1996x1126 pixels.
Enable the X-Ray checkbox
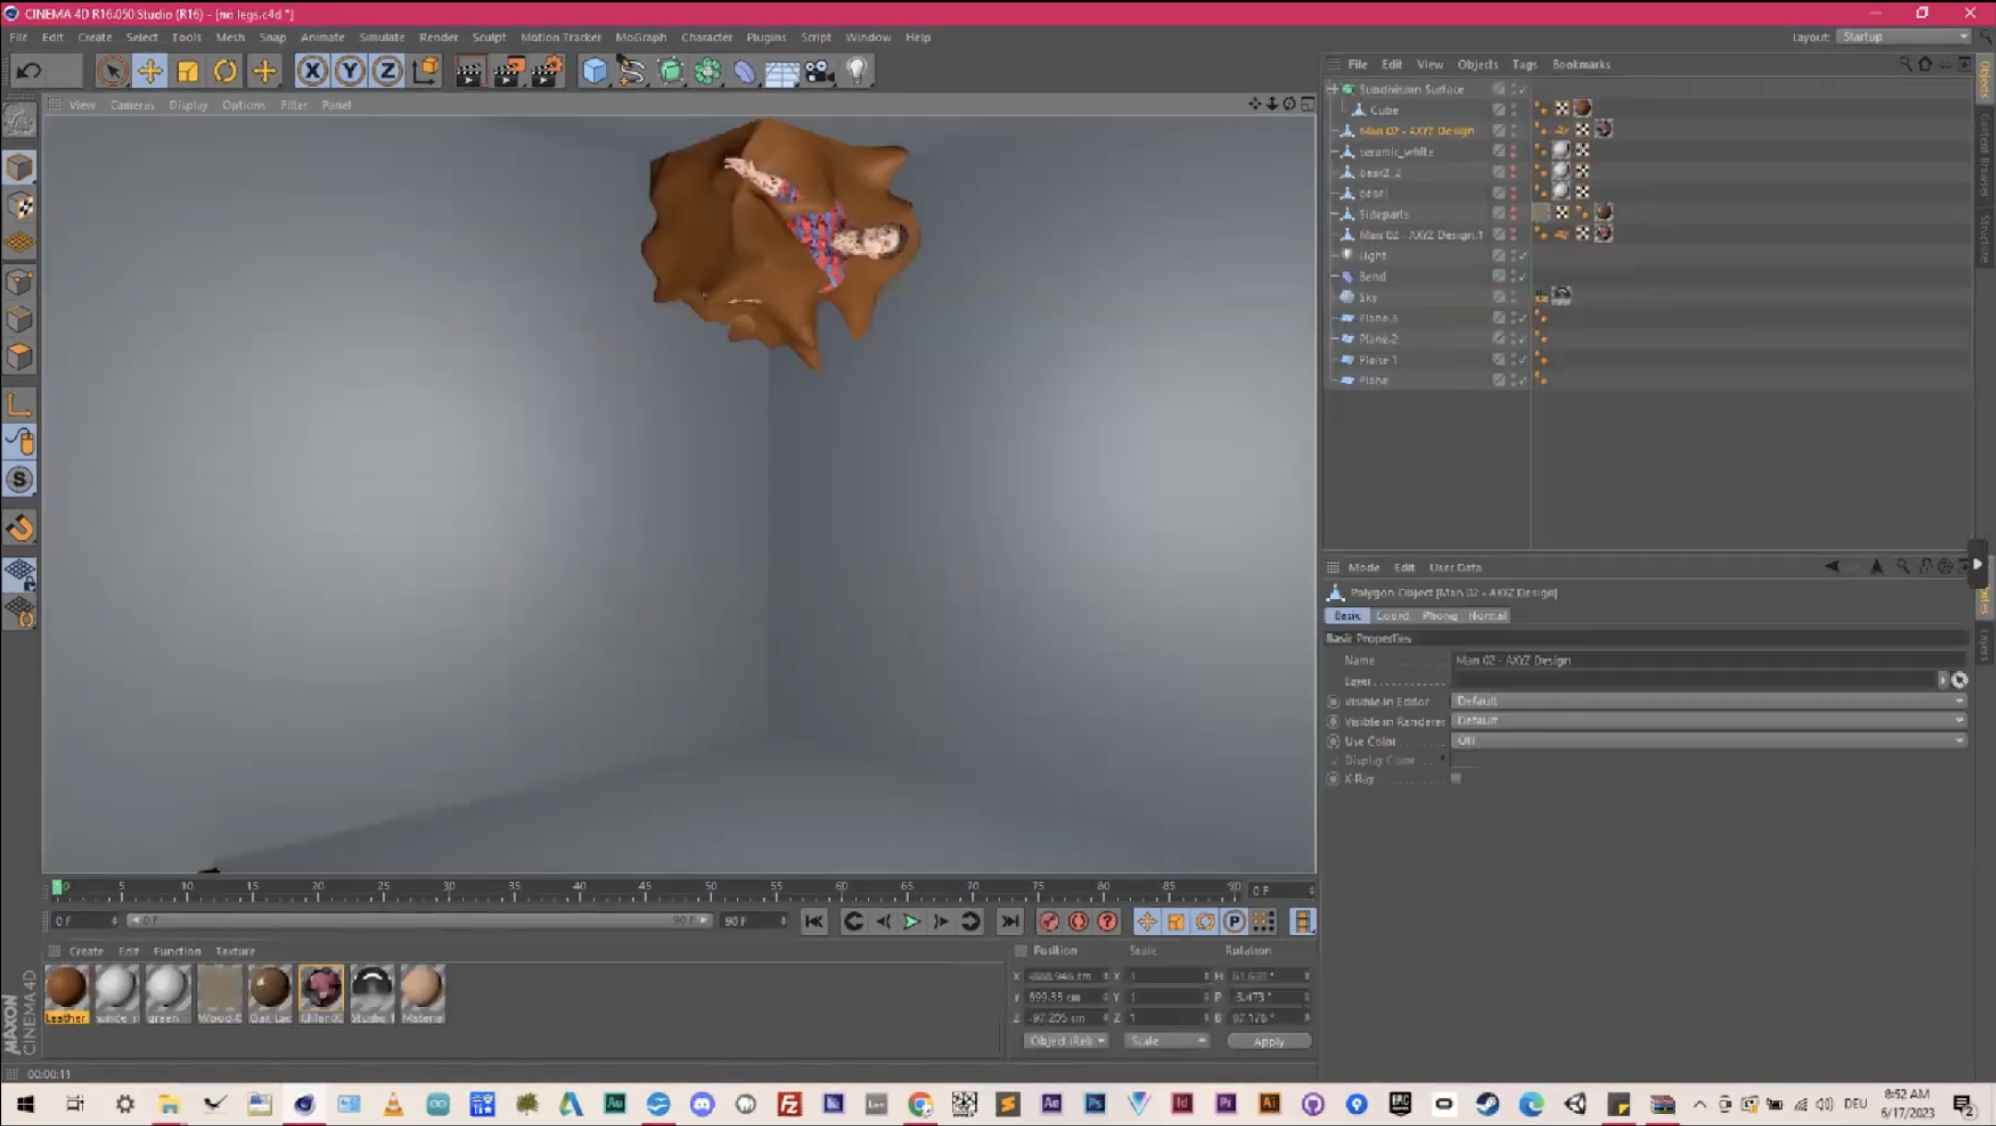(x=1456, y=779)
